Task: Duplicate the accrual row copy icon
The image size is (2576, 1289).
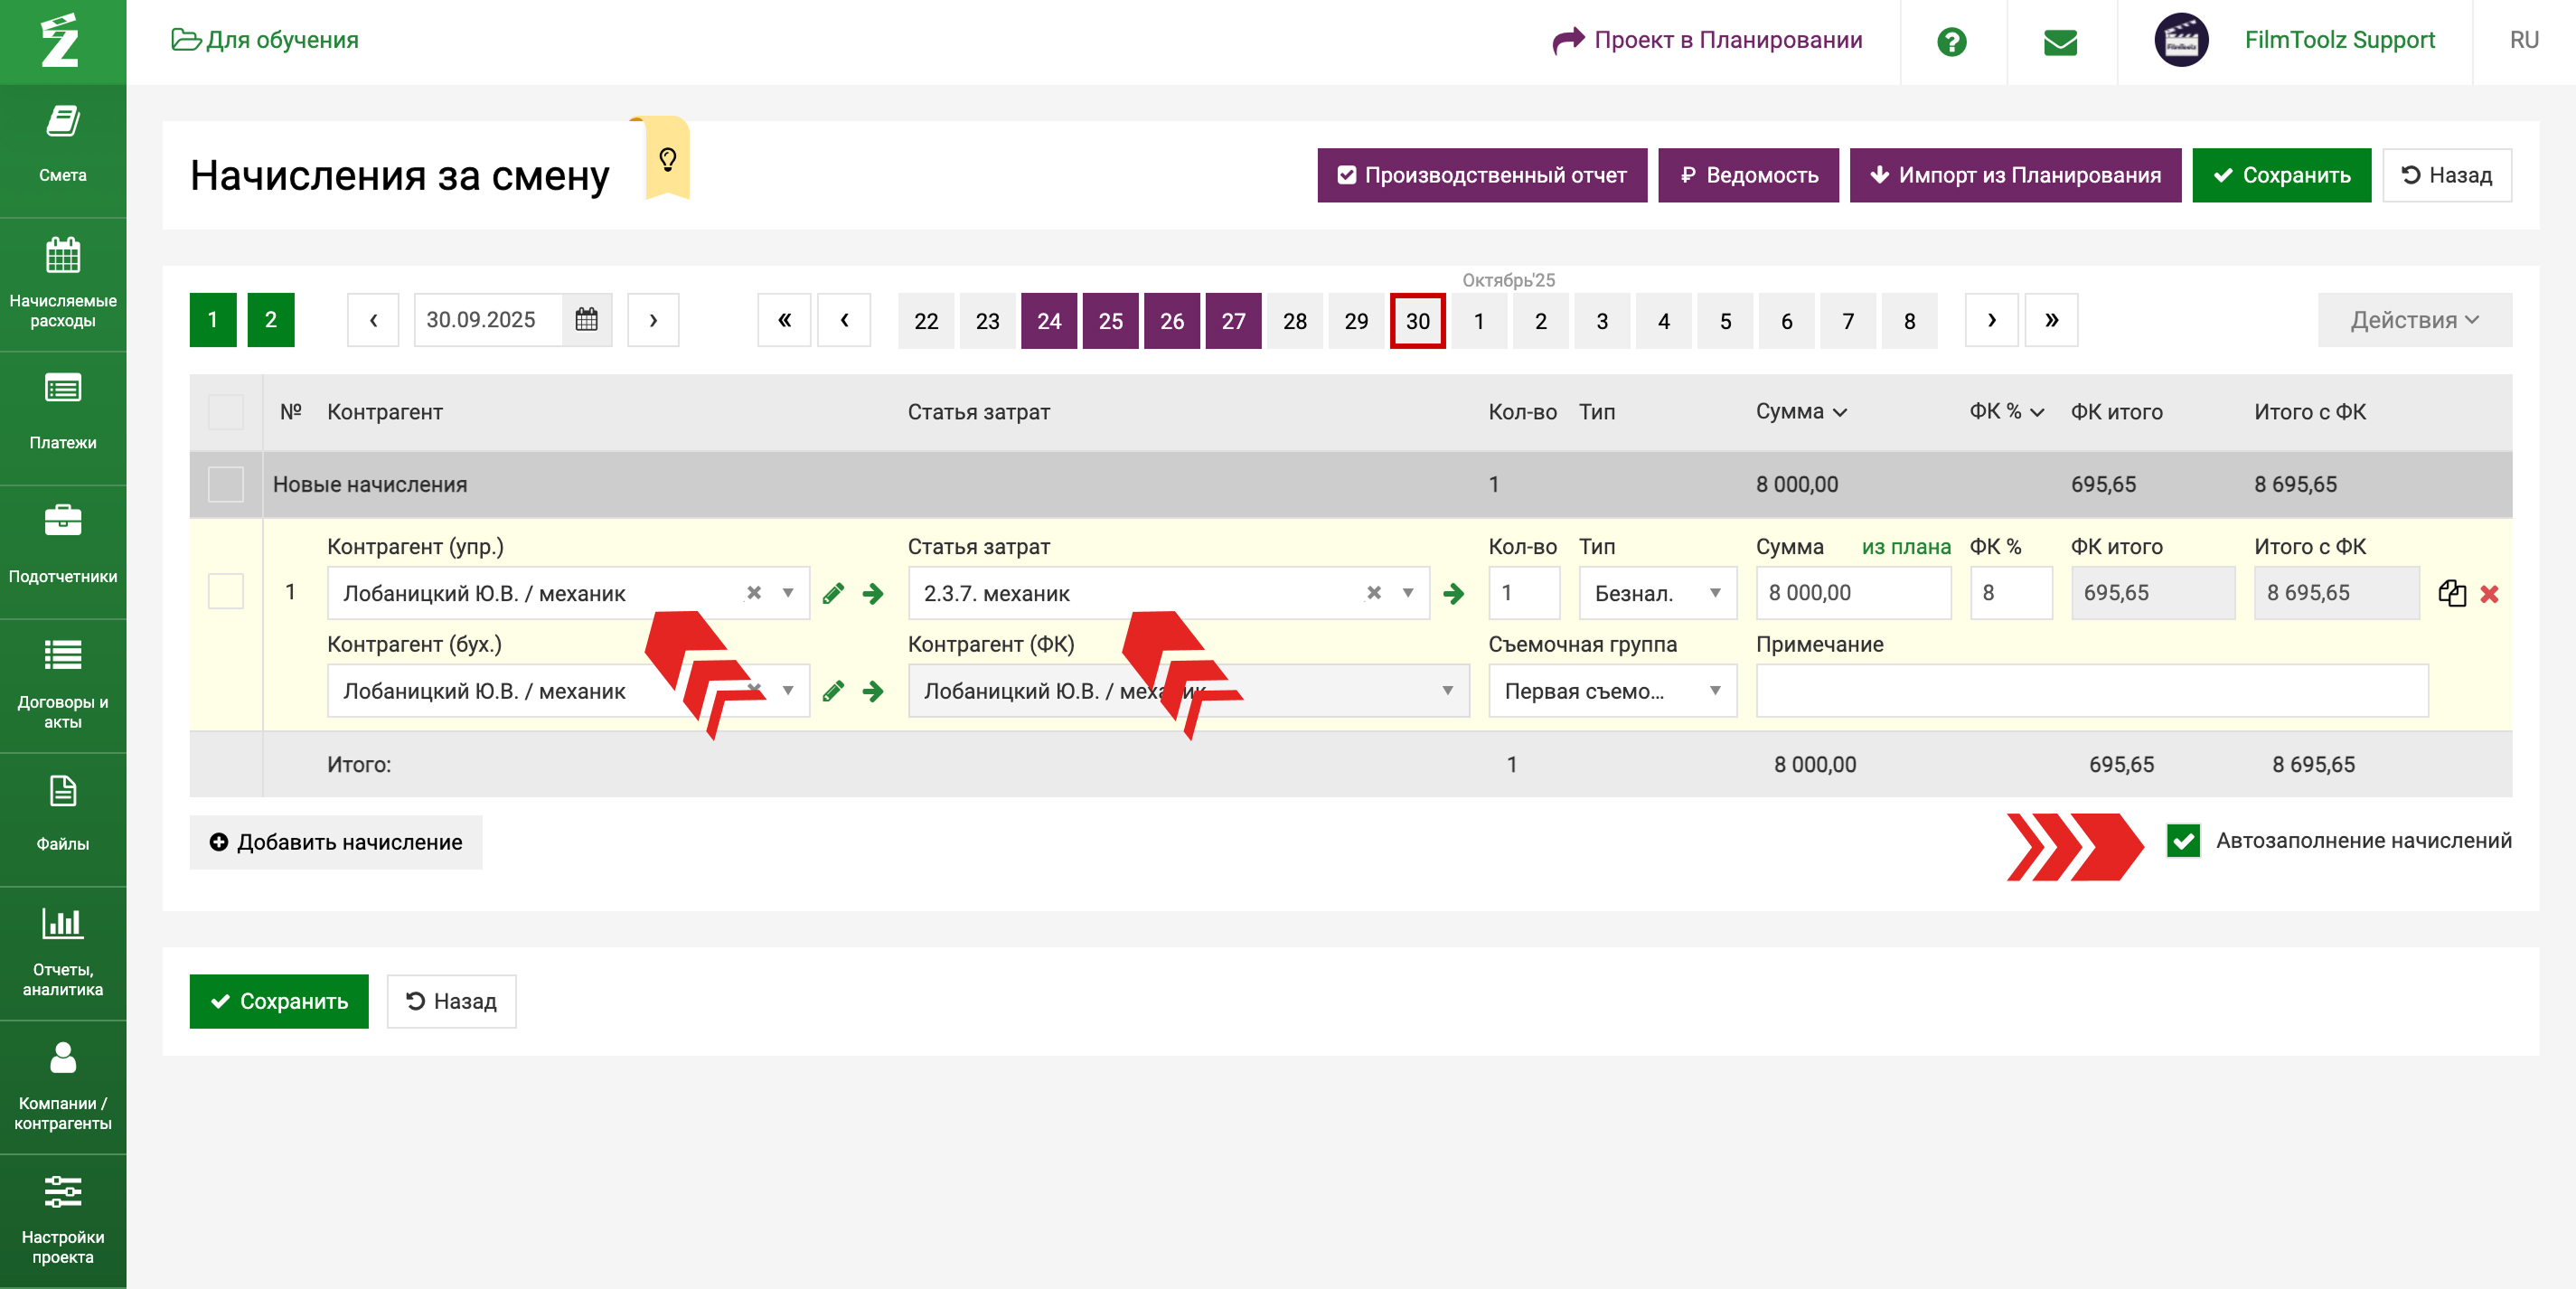Action: pos(2451,593)
